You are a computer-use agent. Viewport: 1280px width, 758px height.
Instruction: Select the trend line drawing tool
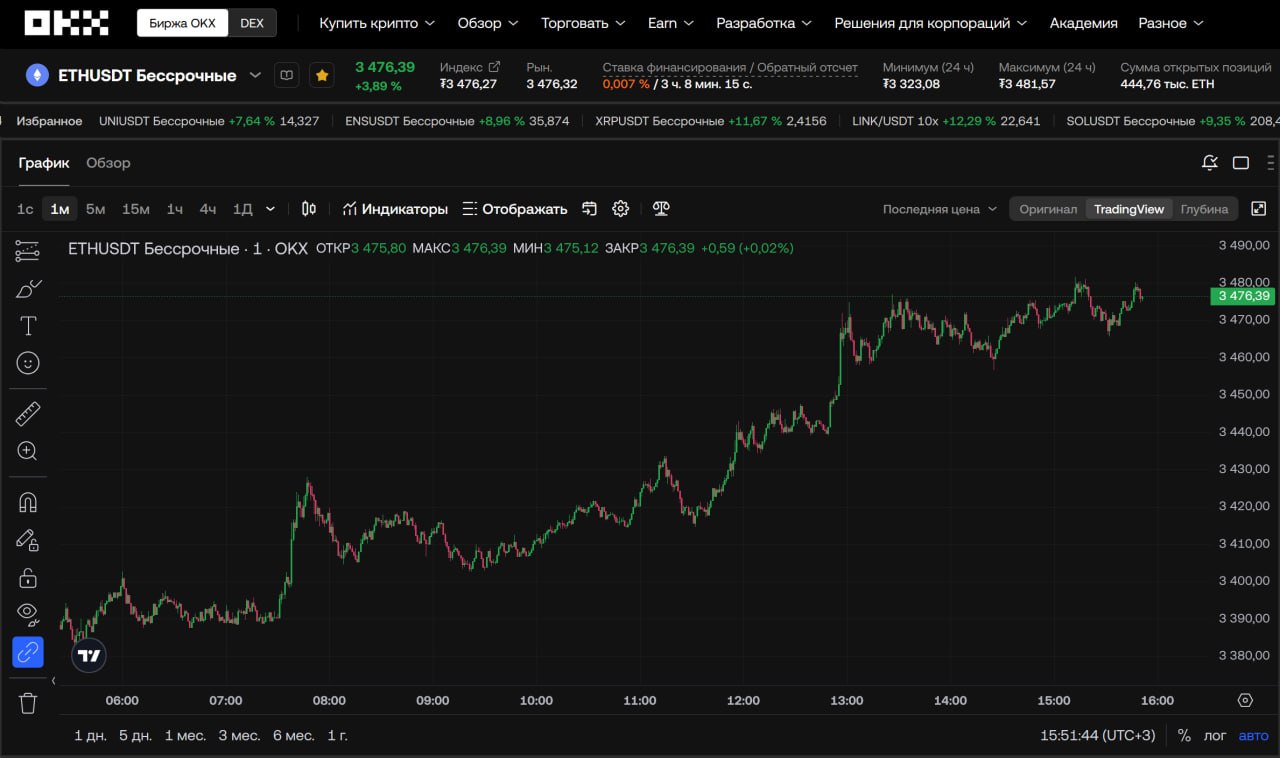(x=28, y=251)
